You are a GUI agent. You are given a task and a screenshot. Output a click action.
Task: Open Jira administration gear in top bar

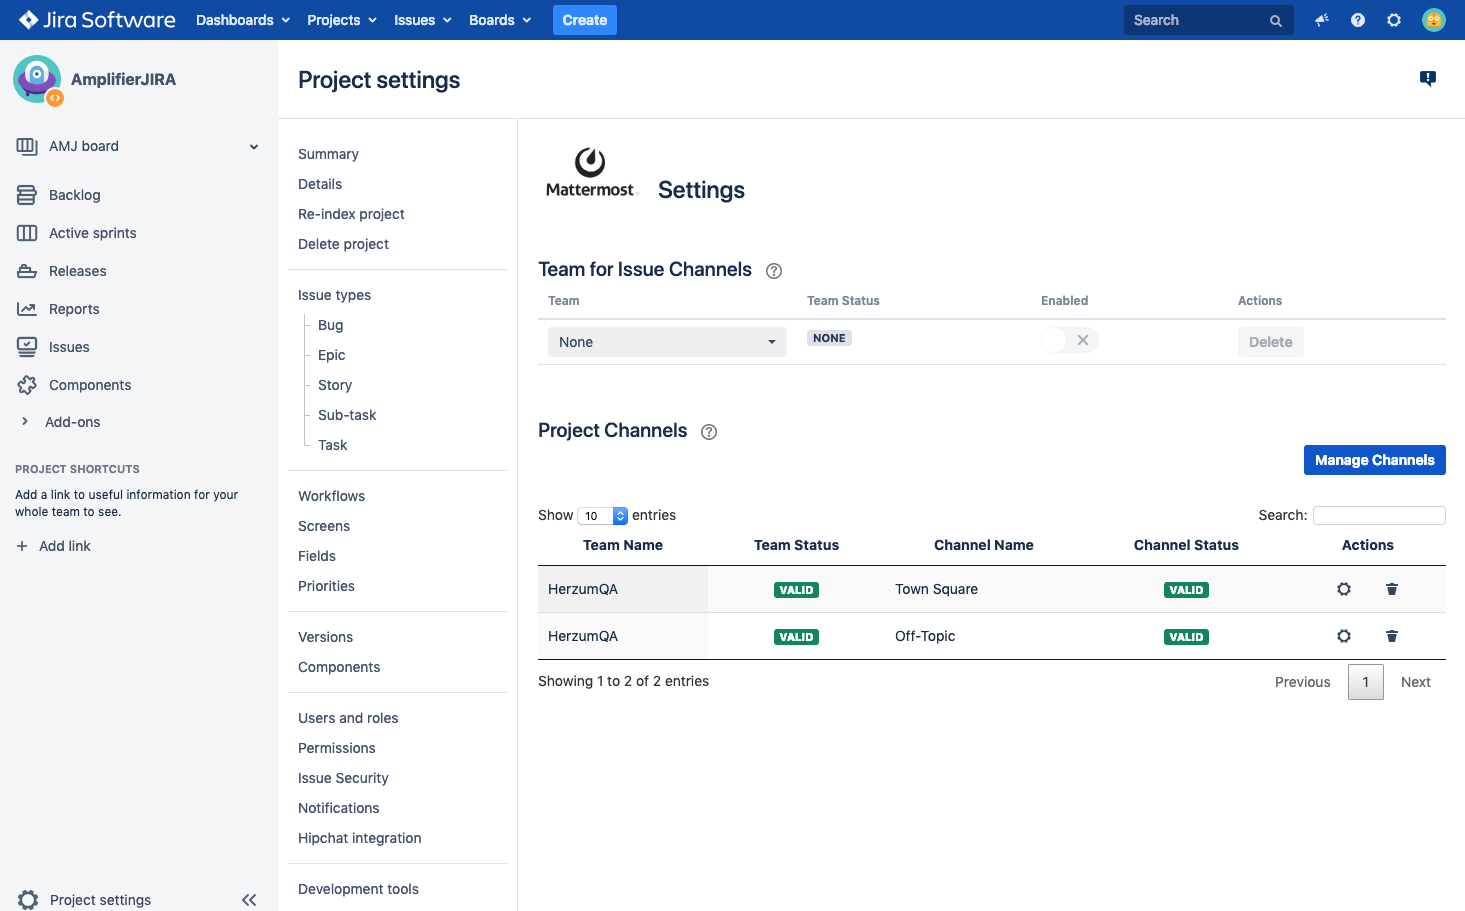pyautogui.click(x=1393, y=20)
